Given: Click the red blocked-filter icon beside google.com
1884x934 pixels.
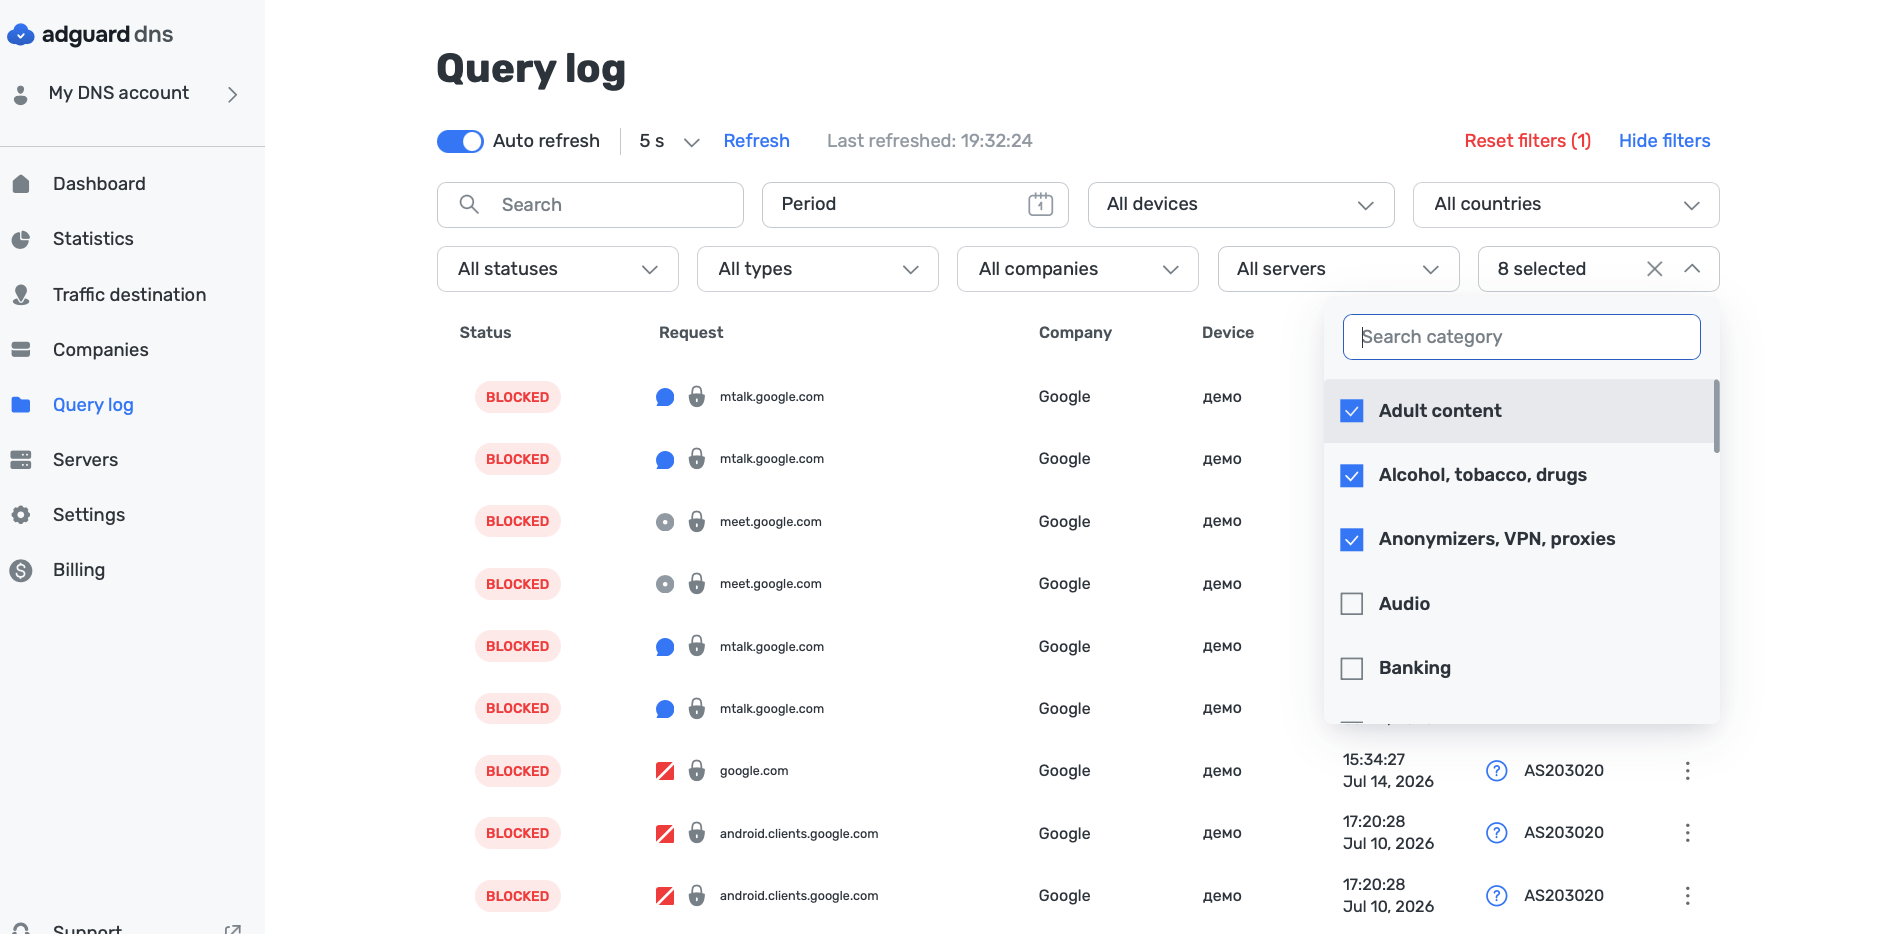Looking at the screenshot, I should 664,771.
